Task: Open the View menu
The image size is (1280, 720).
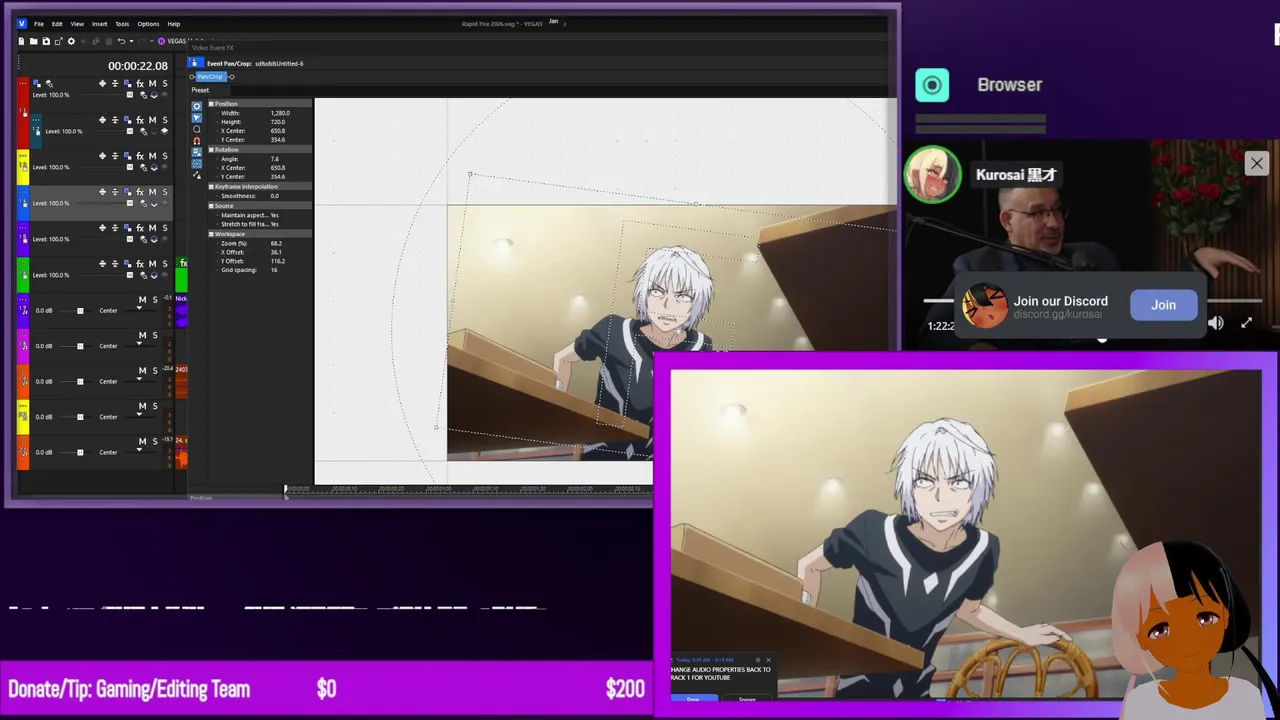Action: 77,24
